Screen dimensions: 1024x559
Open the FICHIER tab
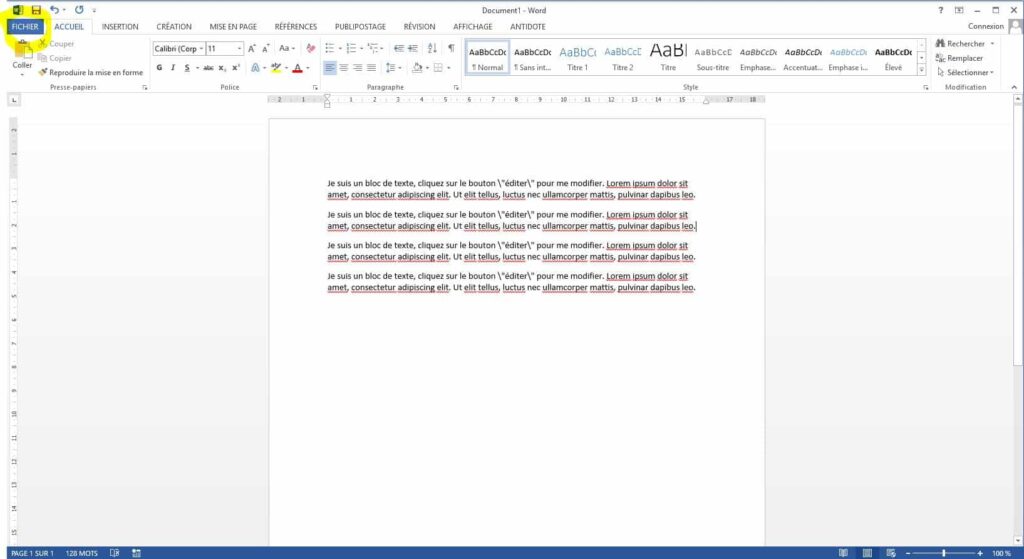point(25,27)
